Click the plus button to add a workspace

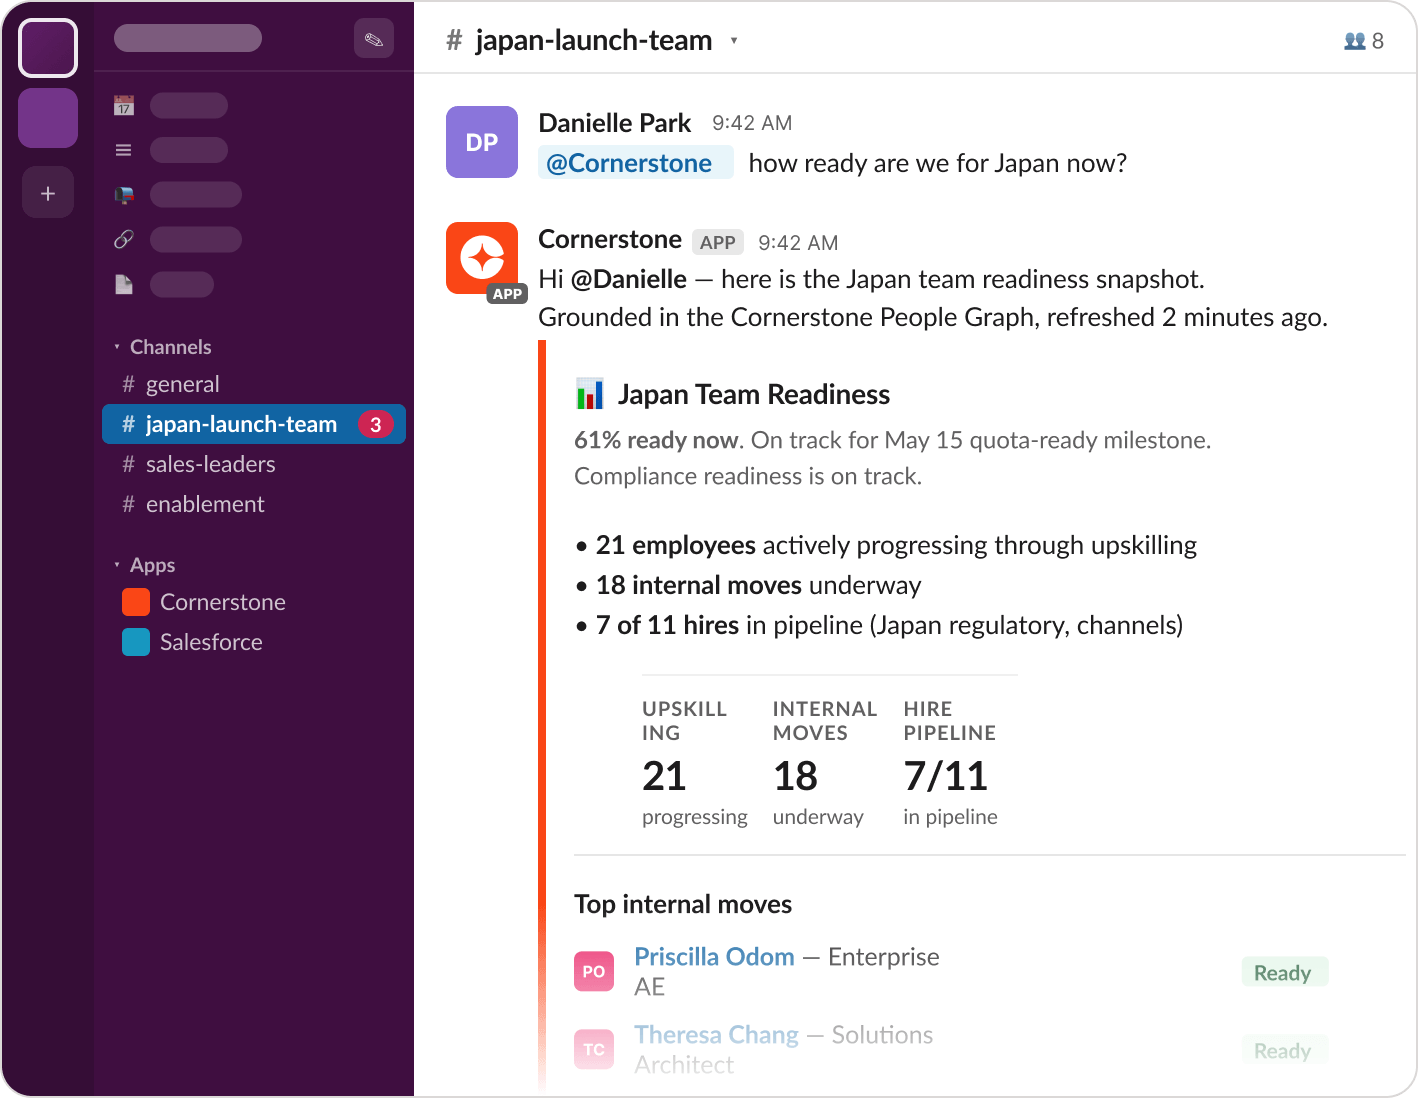coord(48,193)
